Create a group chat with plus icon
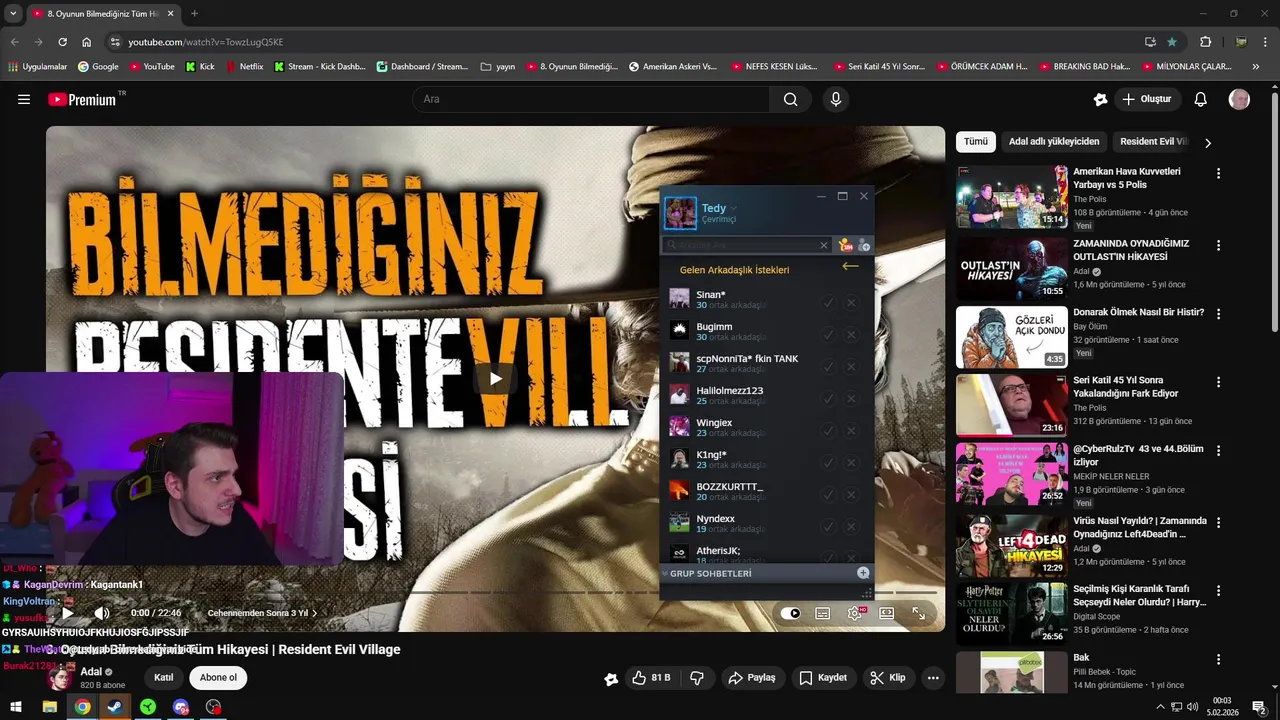The image size is (1280, 720). (x=863, y=573)
